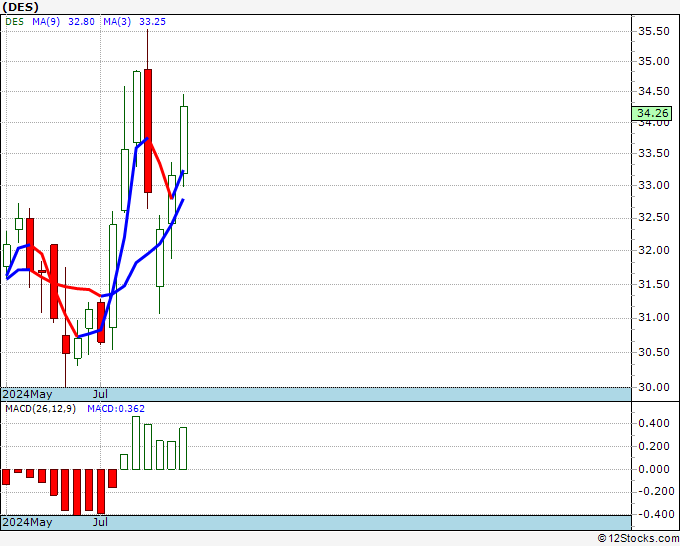The image size is (680, 546).
Task: Click Jul on the price chart date axis
Action: pos(100,394)
